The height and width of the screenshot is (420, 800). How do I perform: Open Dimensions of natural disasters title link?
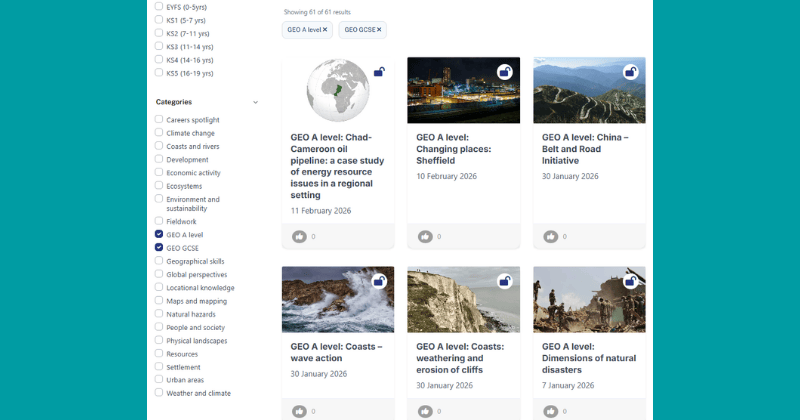(589, 358)
